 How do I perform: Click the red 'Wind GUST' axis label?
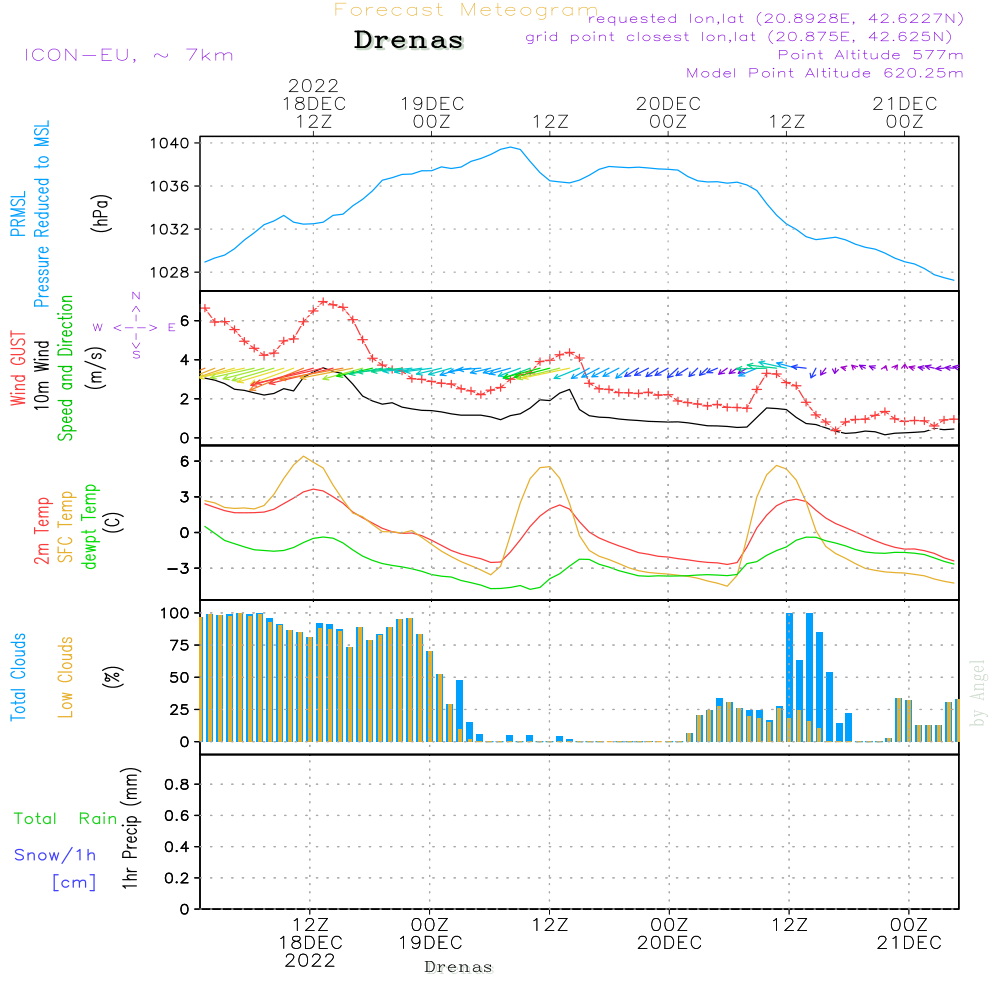(18, 368)
